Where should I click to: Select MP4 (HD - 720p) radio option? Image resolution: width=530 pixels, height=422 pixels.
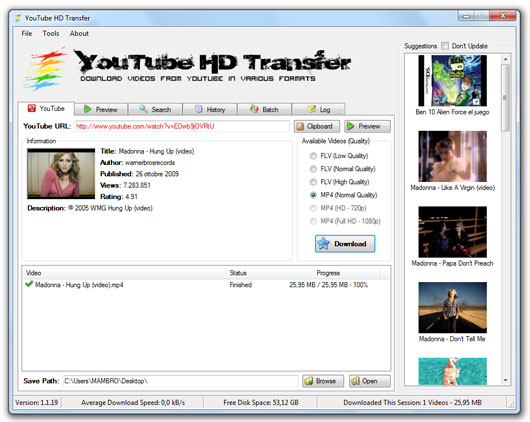click(313, 208)
